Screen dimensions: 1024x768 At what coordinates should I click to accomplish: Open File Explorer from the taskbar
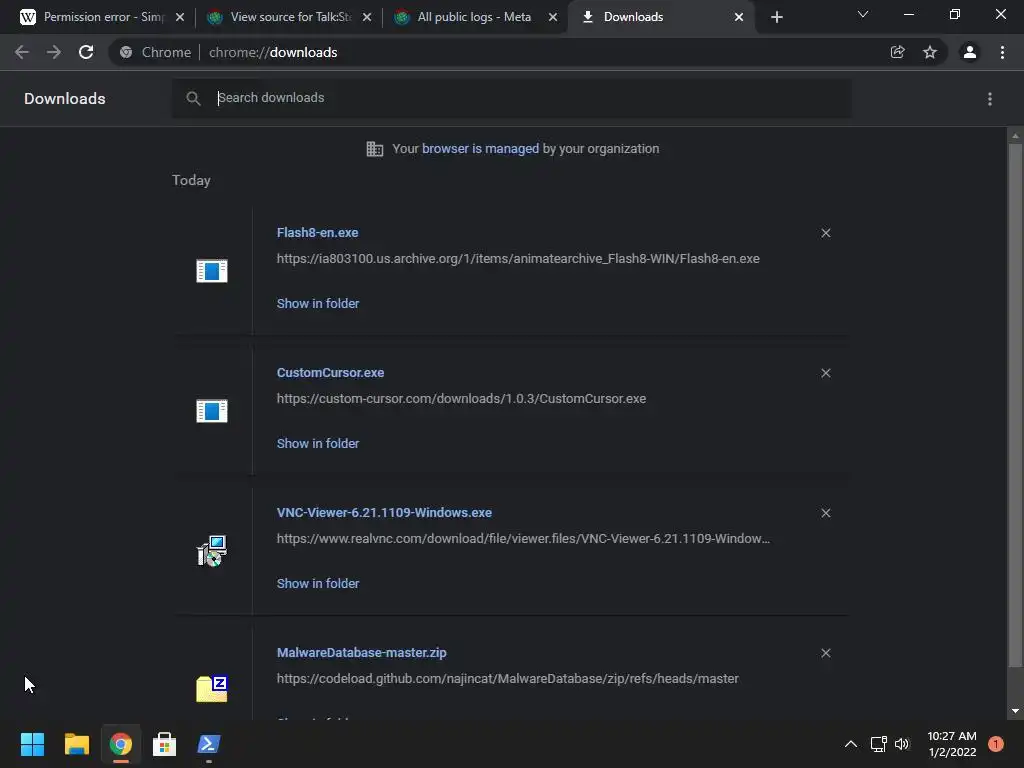76,744
